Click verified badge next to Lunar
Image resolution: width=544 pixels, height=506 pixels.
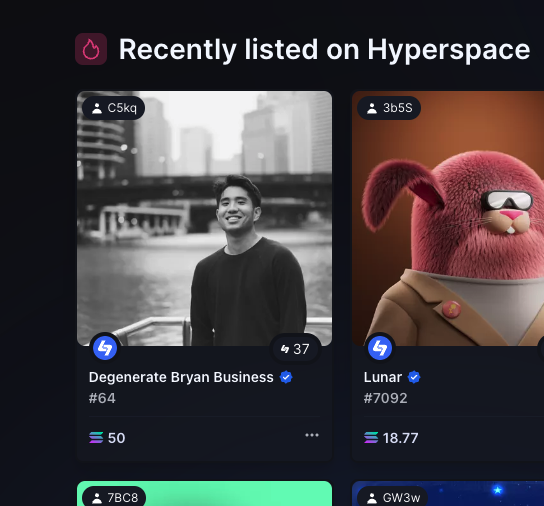point(414,377)
